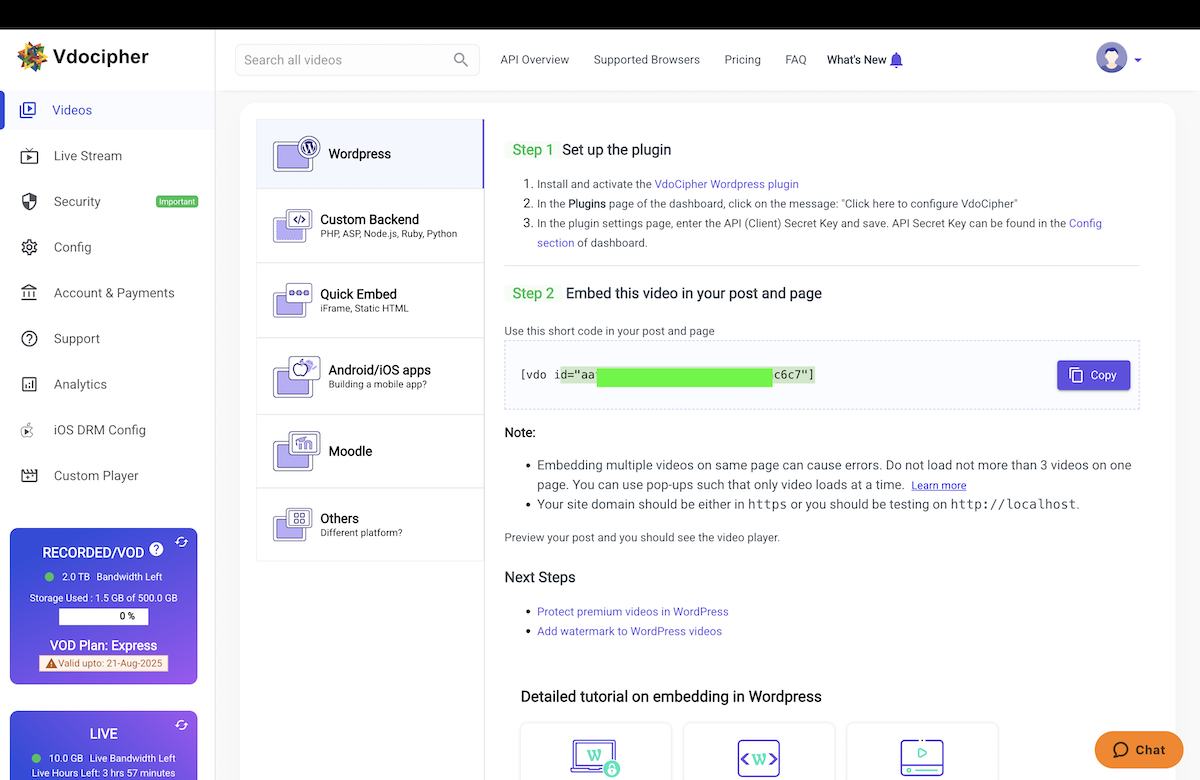Refresh the LIVE usage panel
This screenshot has height=780, width=1200.
[182, 725]
